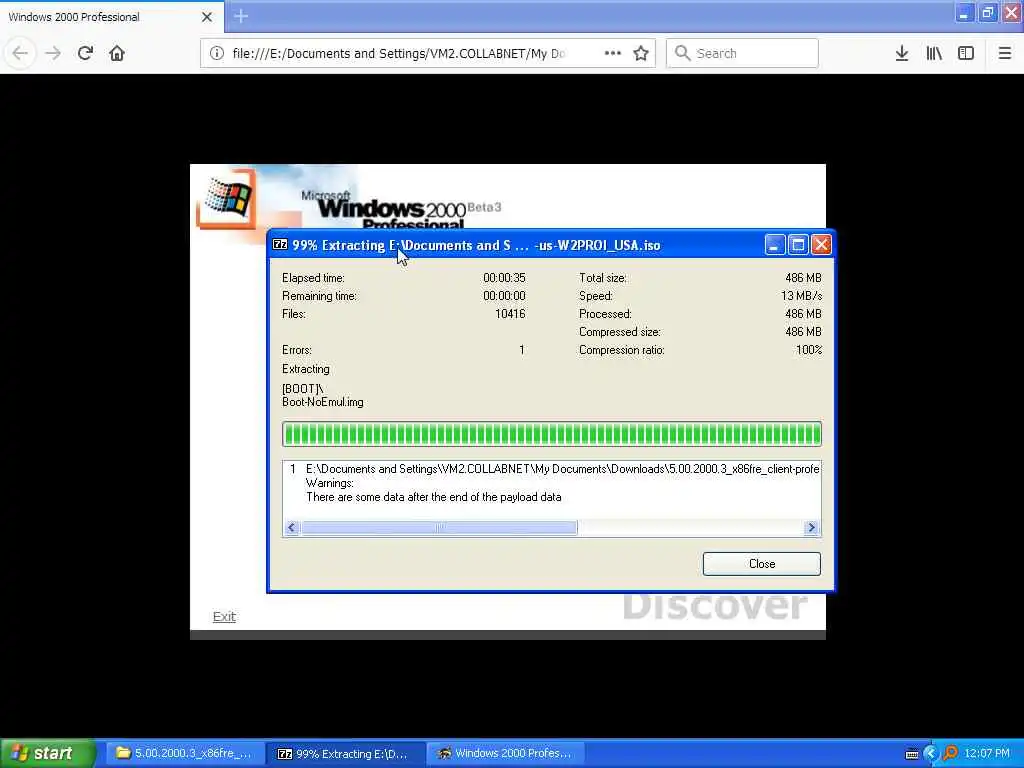Click the Elapsed time value 00:00:35
The width and height of the screenshot is (1024, 768).
tap(504, 278)
